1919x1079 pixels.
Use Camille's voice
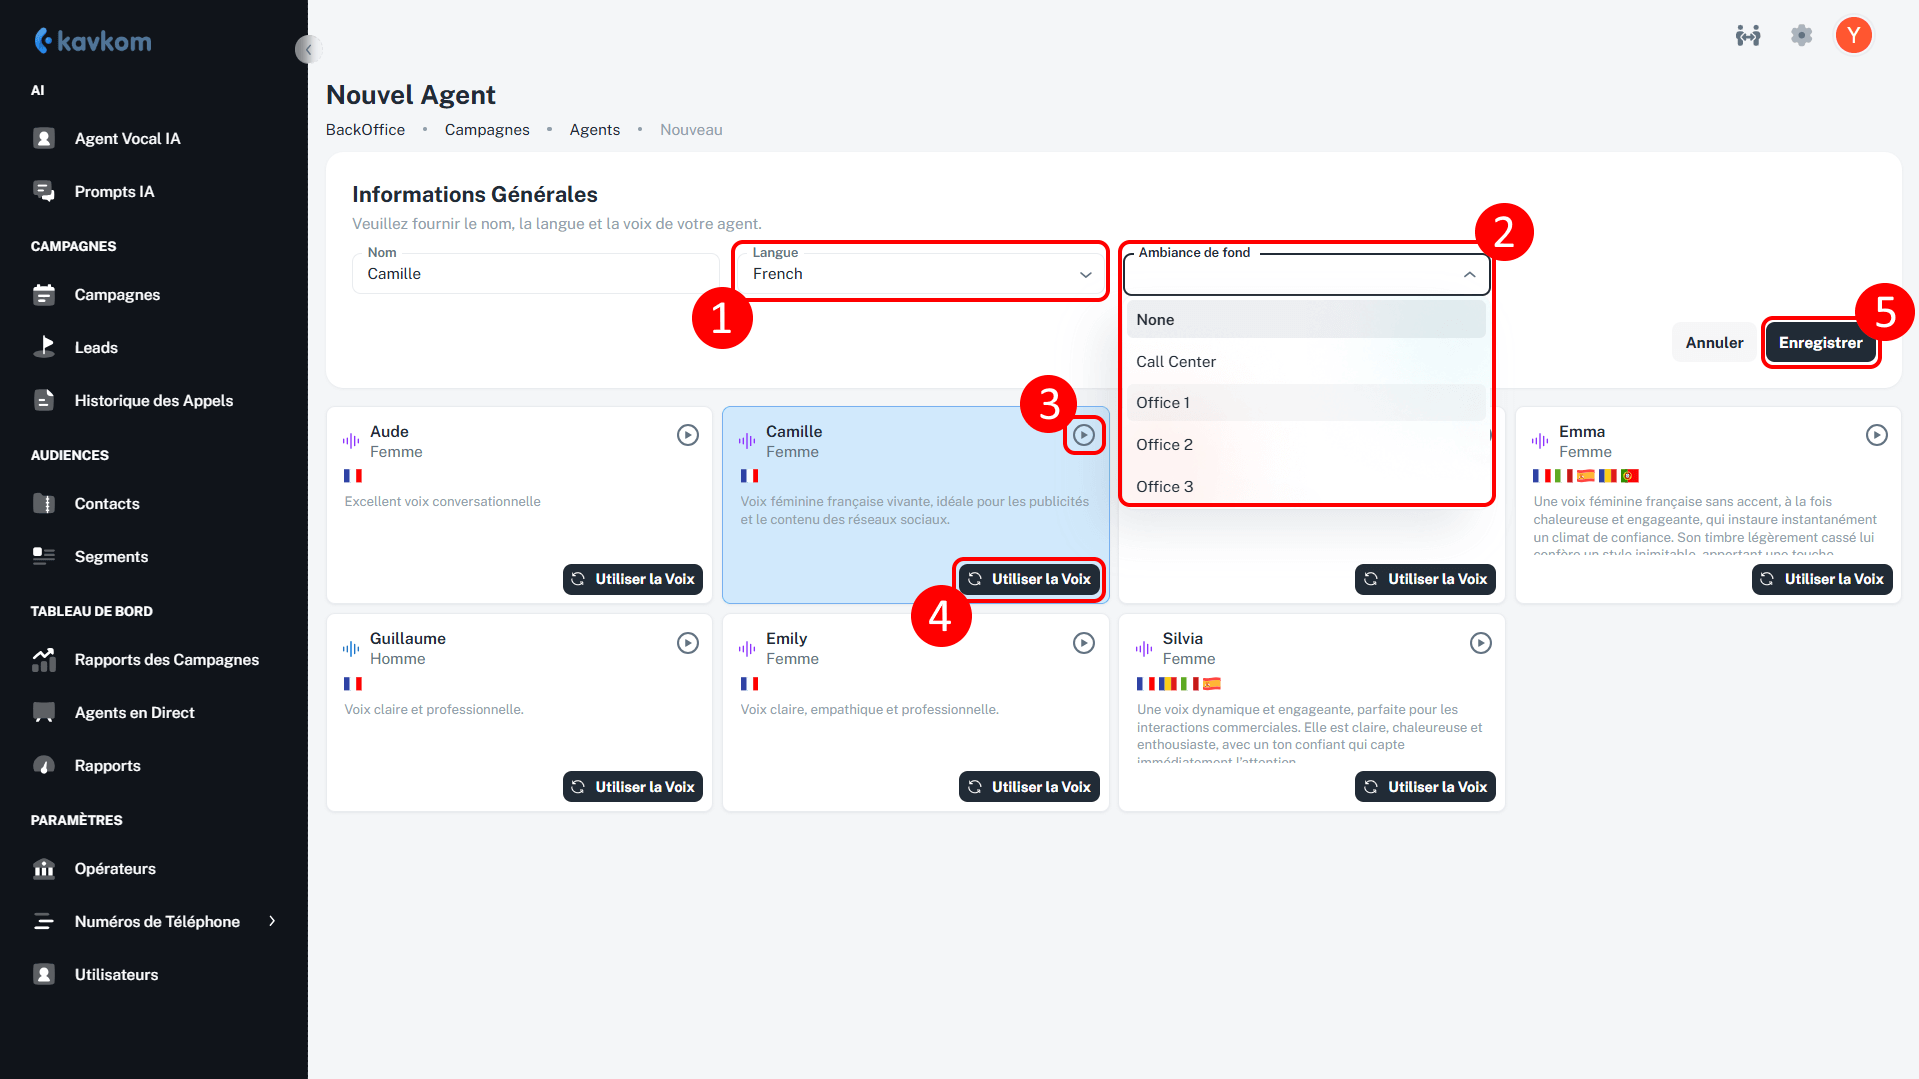[x=1030, y=579]
